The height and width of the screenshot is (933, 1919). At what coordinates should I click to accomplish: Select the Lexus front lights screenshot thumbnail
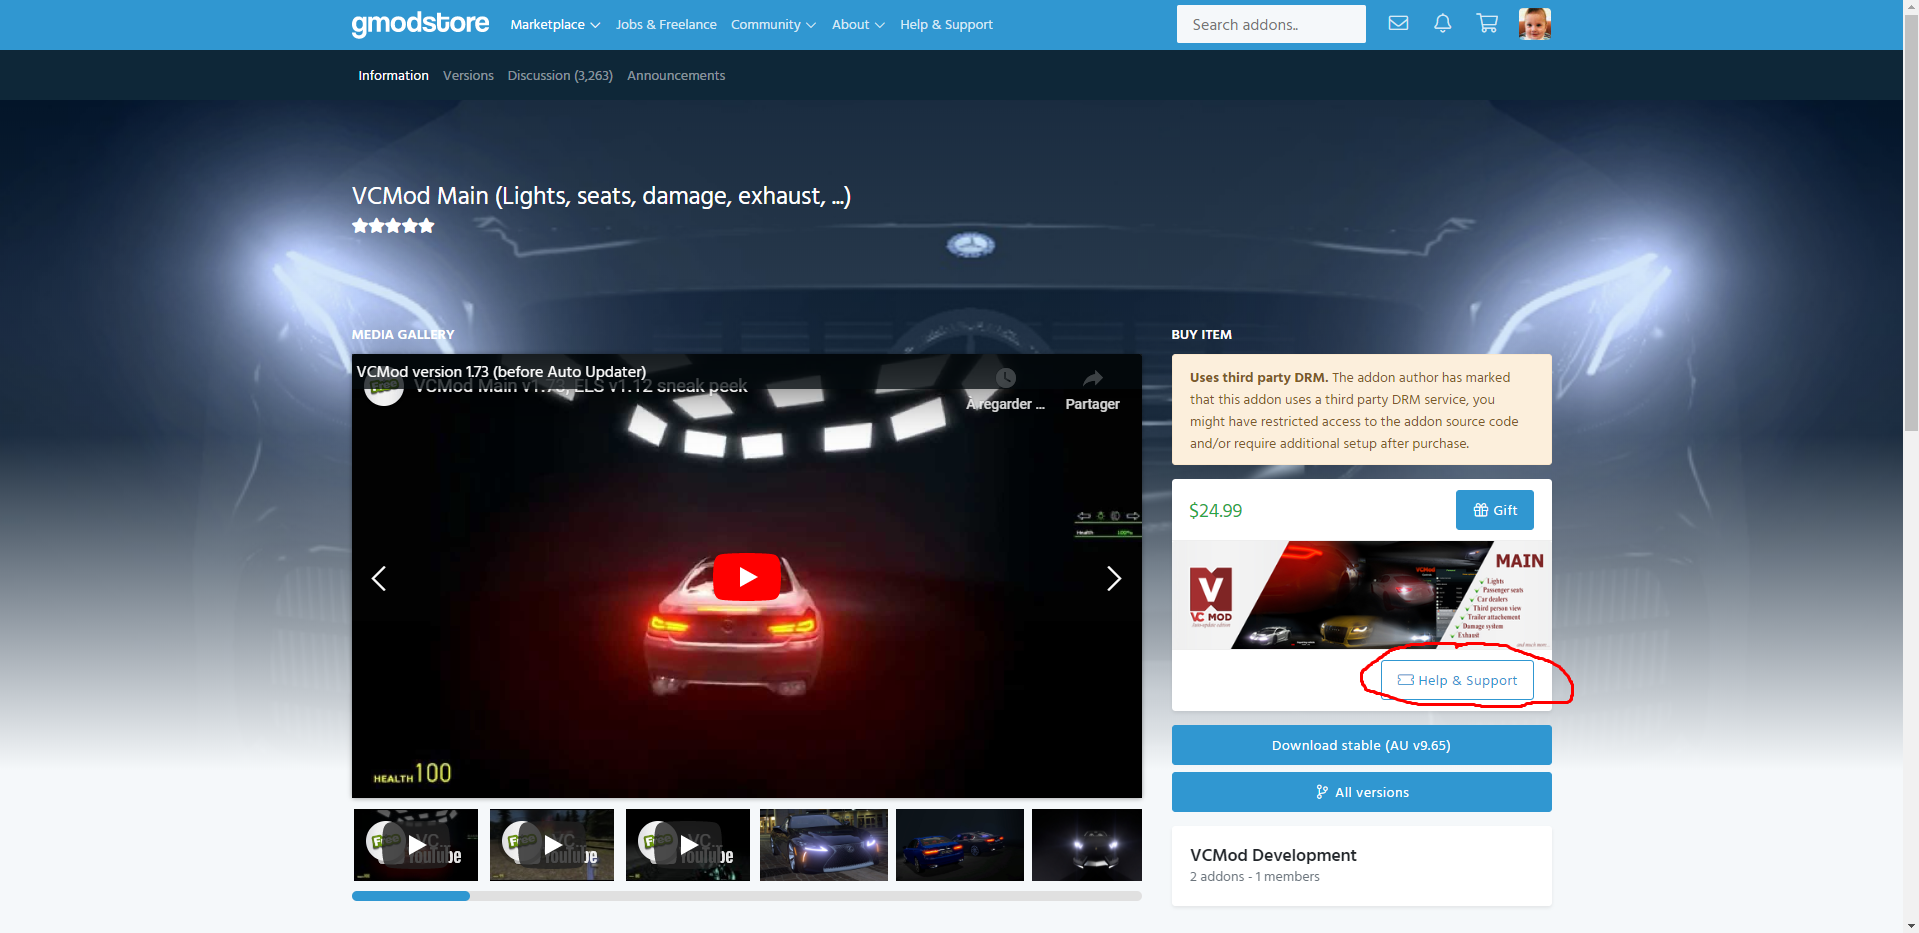pyautogui.click(x=824, y=845)
